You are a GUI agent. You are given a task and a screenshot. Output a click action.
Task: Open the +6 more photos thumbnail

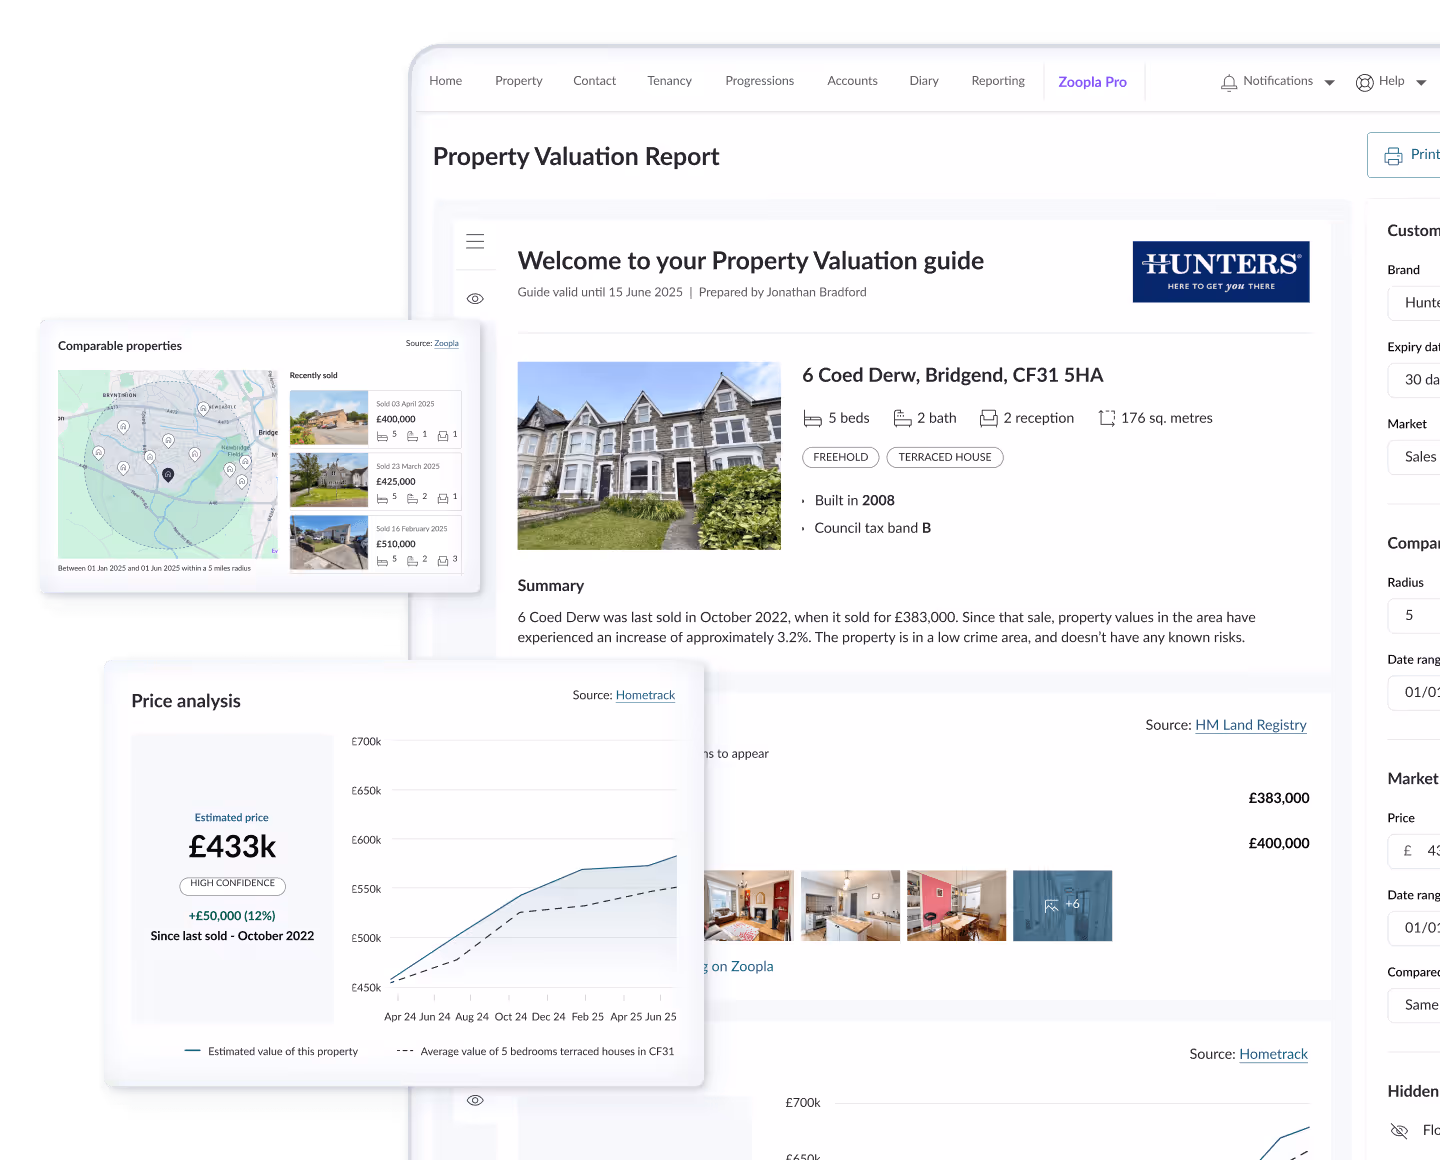1062,906
